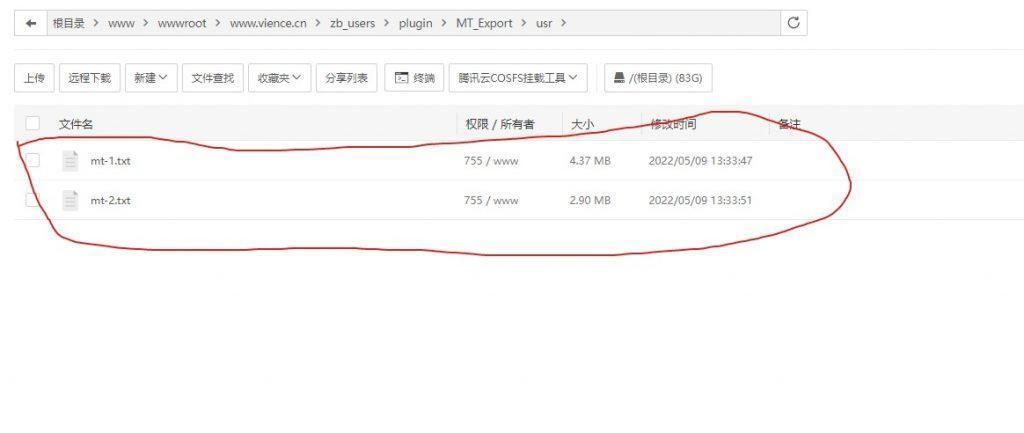Viewport: 1024px width, 433px height.
Task: Click the back arrow icon
Action: coord(32,23)
